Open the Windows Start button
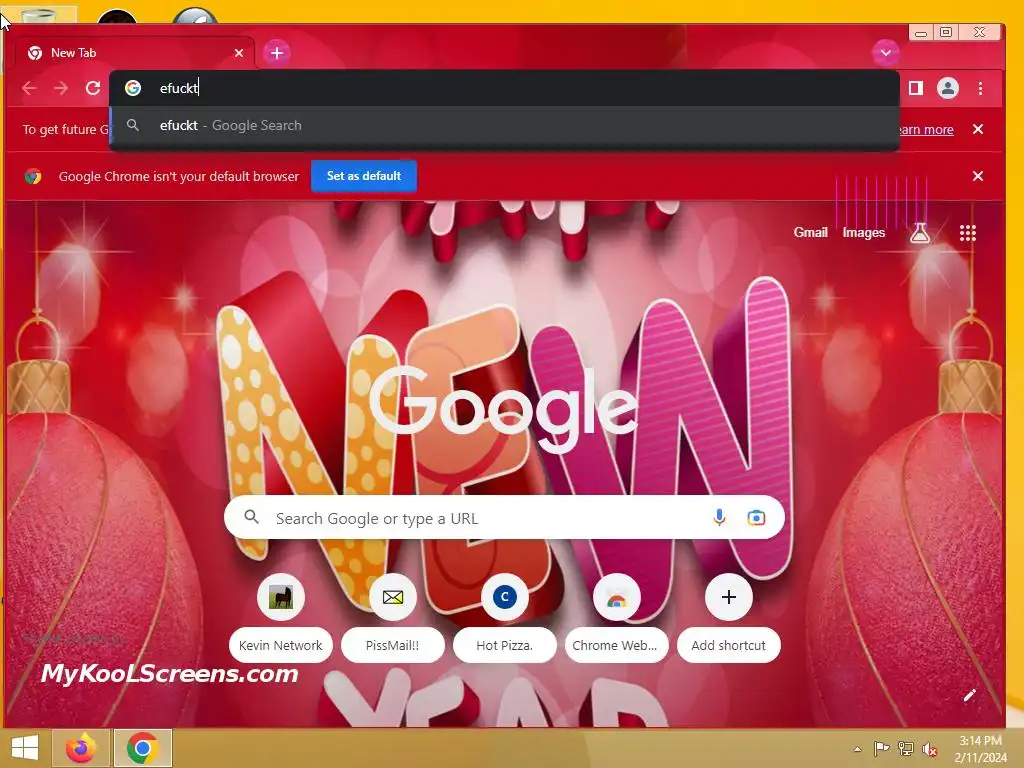1024x768 pixels. (25, 748)
